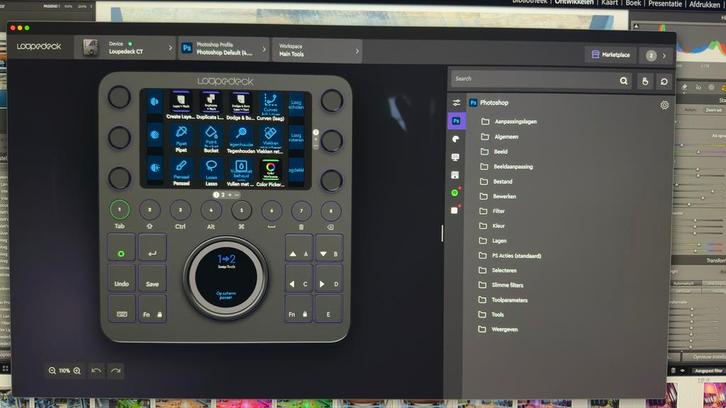This screenshot has height=408, width=726.
Task: Open Boek module in Lightroom window
Action: click(633, 3)
